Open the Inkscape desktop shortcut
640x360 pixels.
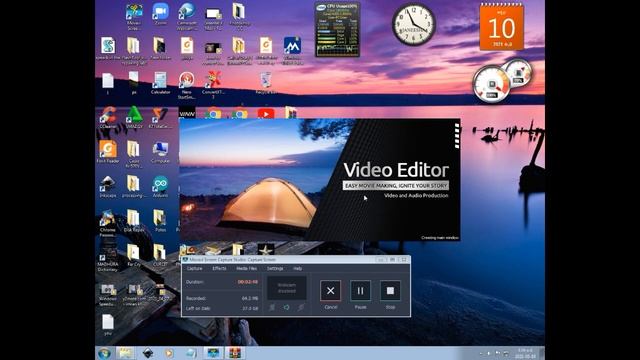[x=108, y=187]
